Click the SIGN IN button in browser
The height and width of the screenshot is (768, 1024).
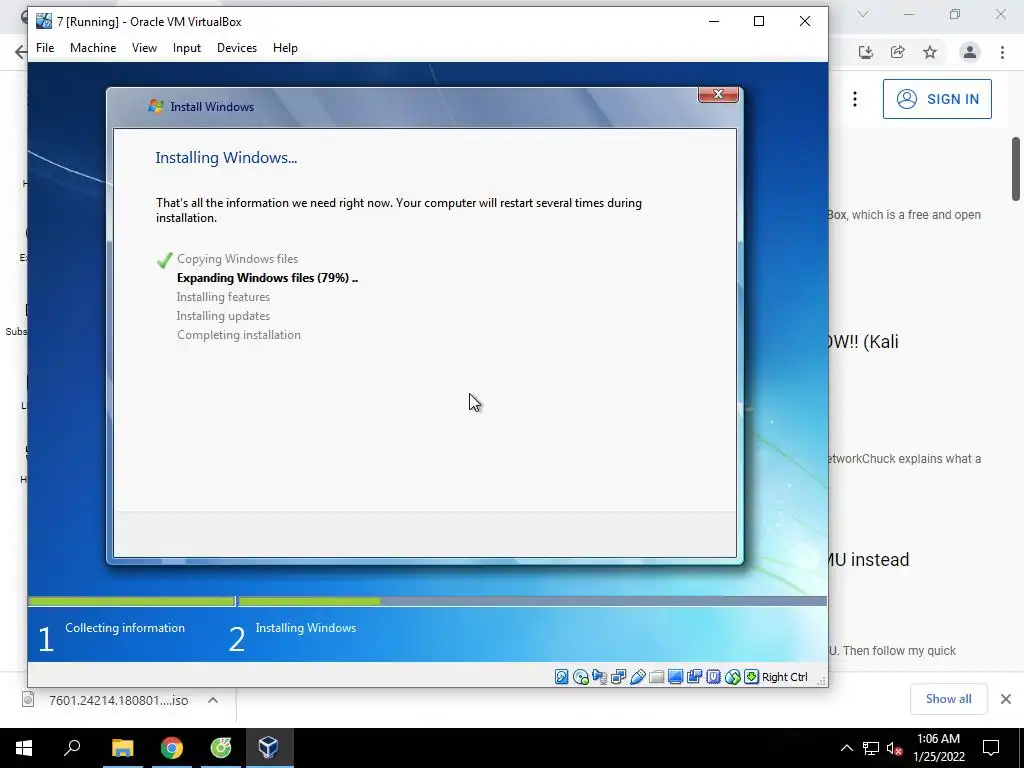[x=937, y=99]
